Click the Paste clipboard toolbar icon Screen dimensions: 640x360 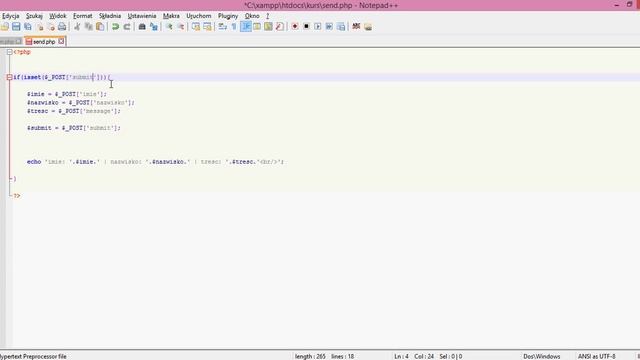[x=100, y=27]
